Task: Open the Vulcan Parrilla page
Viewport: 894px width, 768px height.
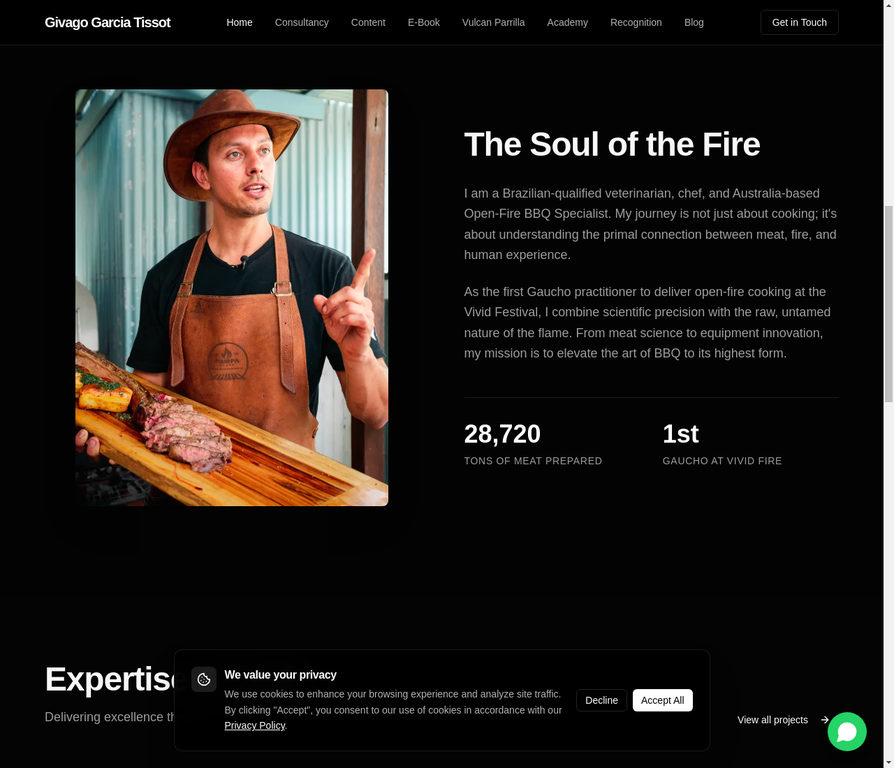Action: (x=493, y=22)
